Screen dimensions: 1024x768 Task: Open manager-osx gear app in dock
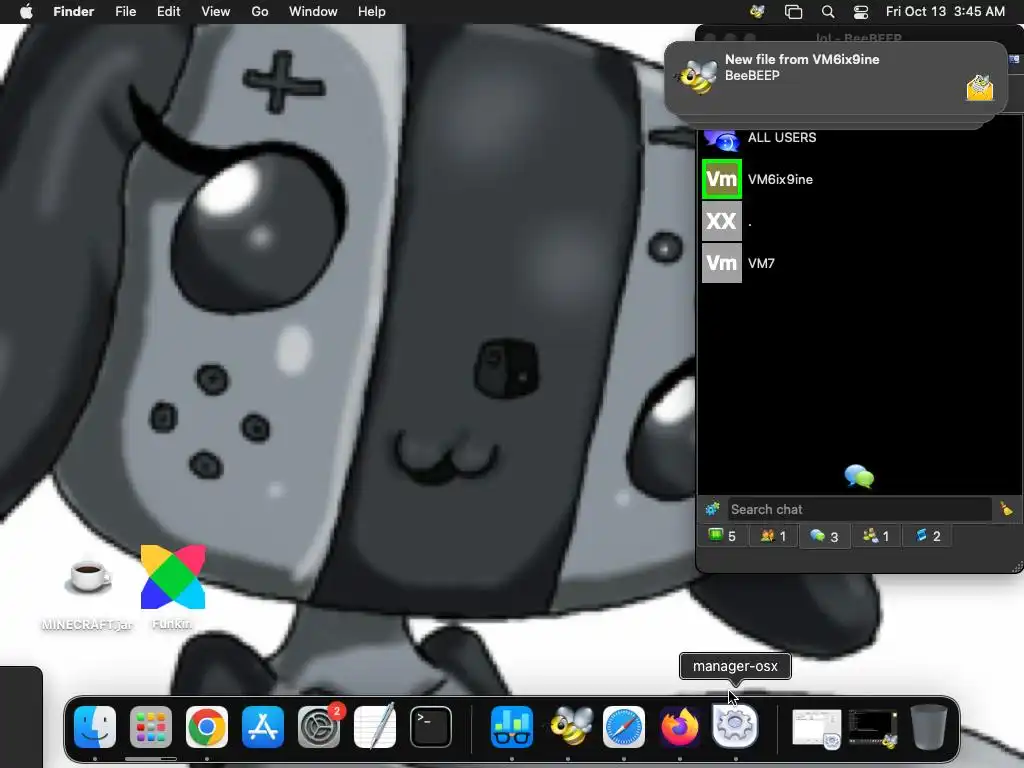click(735, 726)
